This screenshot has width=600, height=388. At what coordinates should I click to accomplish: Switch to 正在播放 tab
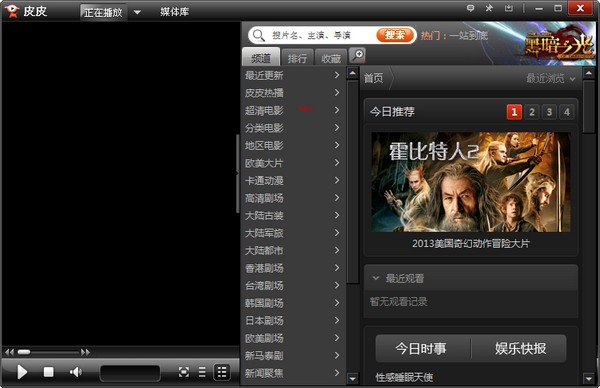(x=103, y=12)
